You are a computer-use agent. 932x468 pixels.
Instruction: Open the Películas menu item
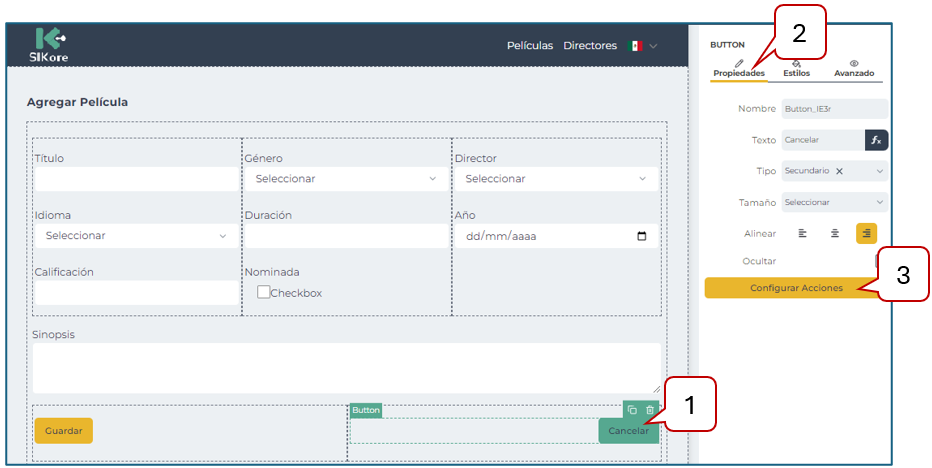pyautogui.click(x=529, y=46)
